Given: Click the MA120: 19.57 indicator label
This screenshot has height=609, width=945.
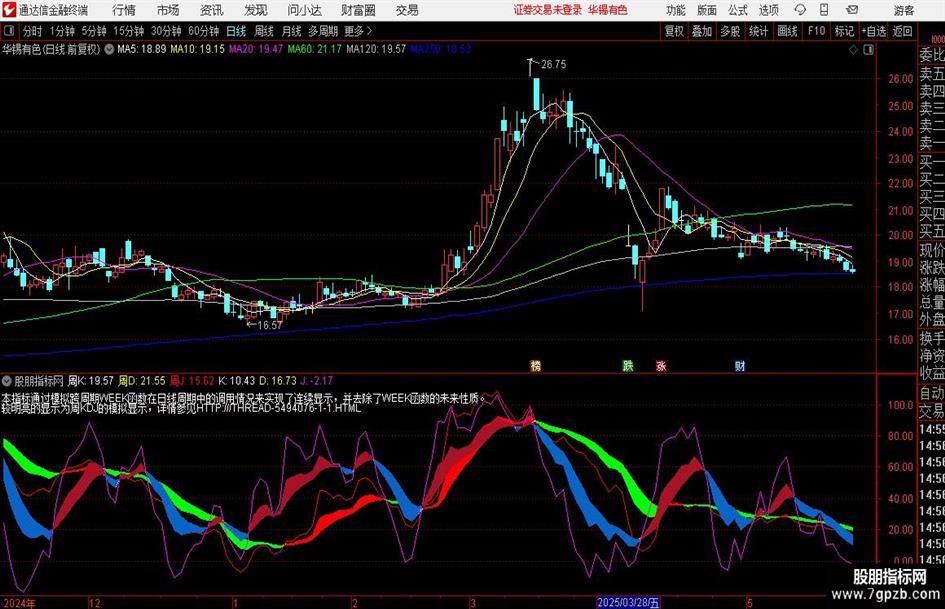Looking at the screenshot, I should point(375,49).
